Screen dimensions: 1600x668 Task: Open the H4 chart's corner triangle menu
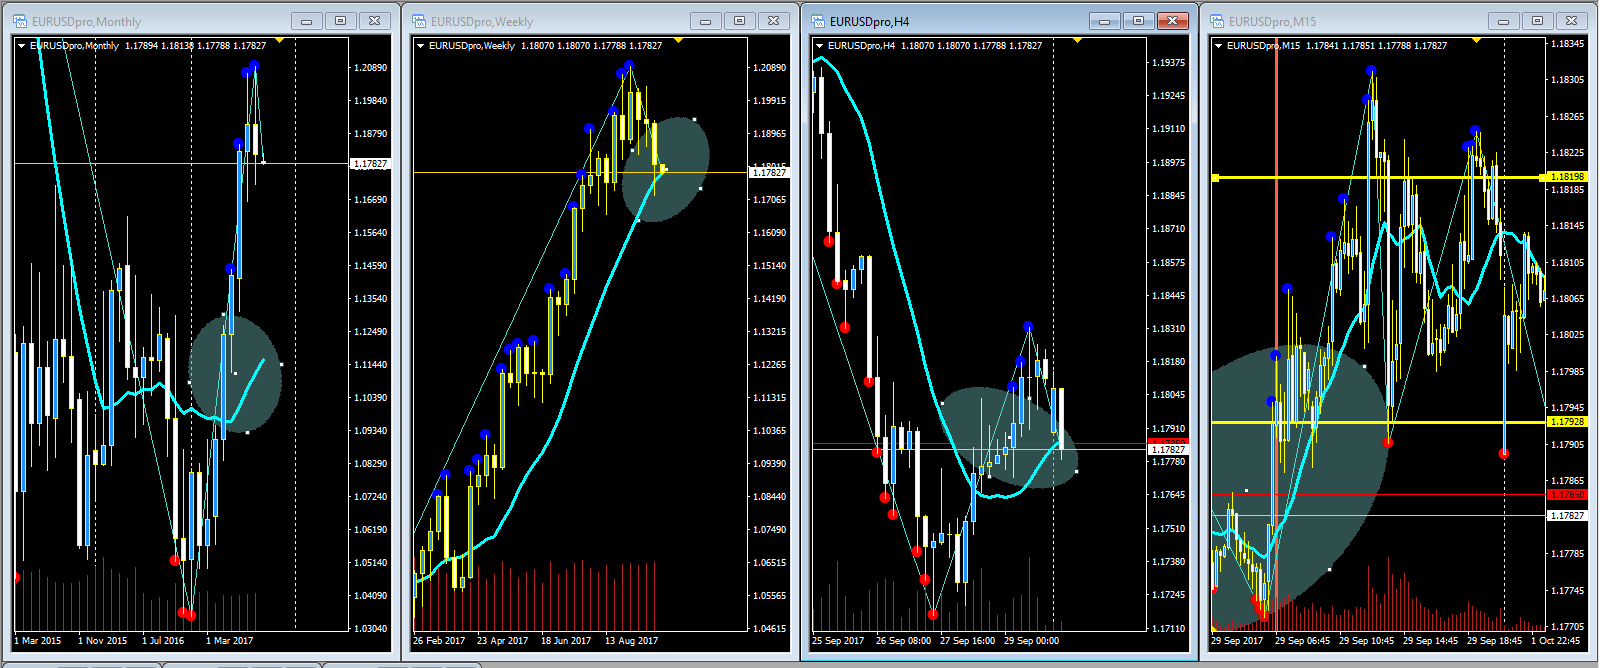tap(819, 45)
